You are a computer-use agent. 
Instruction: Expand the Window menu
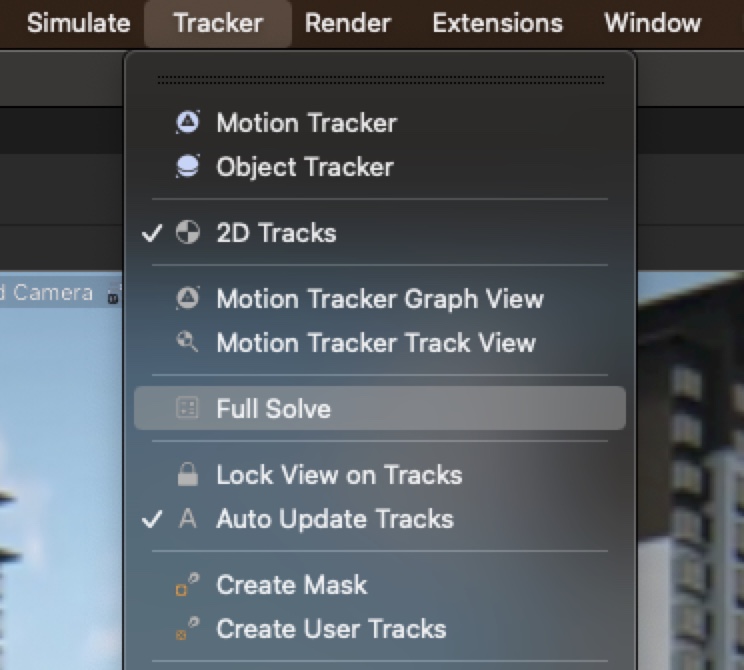tap(652, 23)
